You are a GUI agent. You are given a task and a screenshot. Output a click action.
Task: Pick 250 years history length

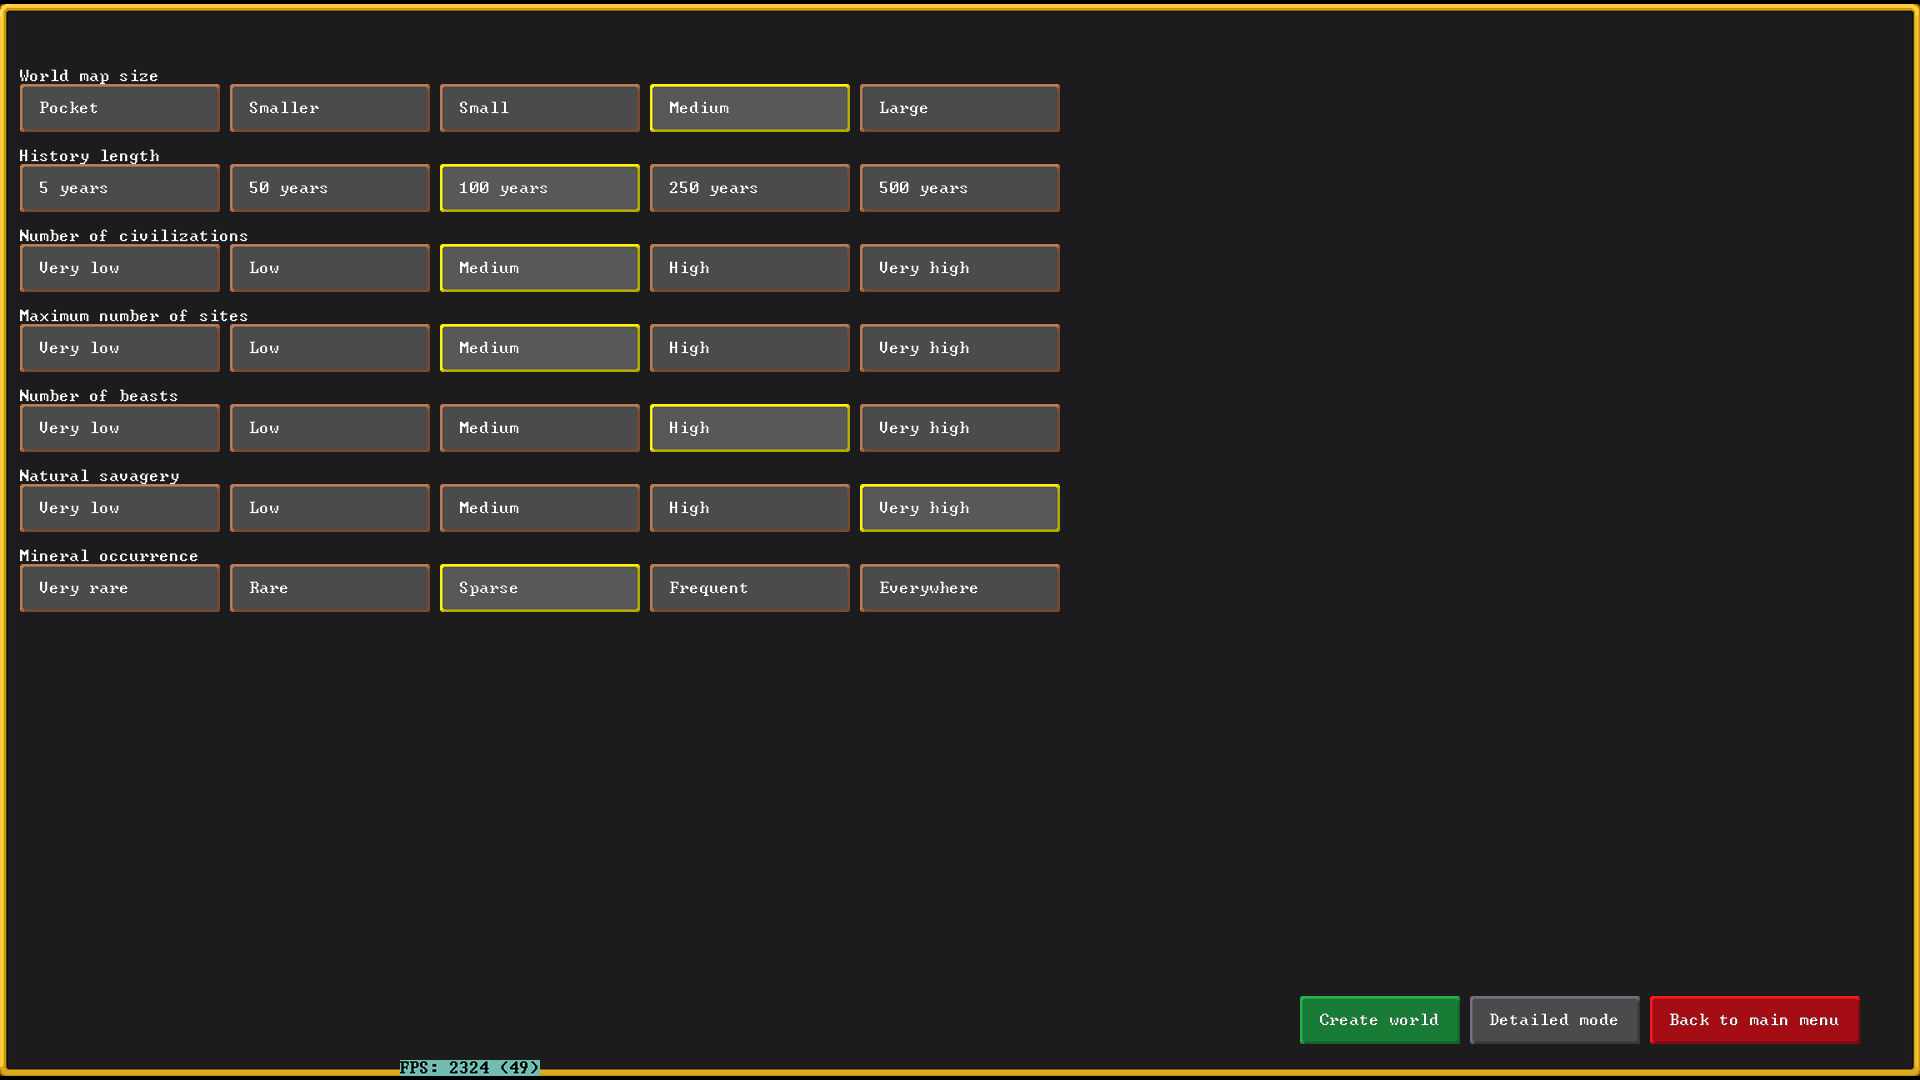point(750,188)
